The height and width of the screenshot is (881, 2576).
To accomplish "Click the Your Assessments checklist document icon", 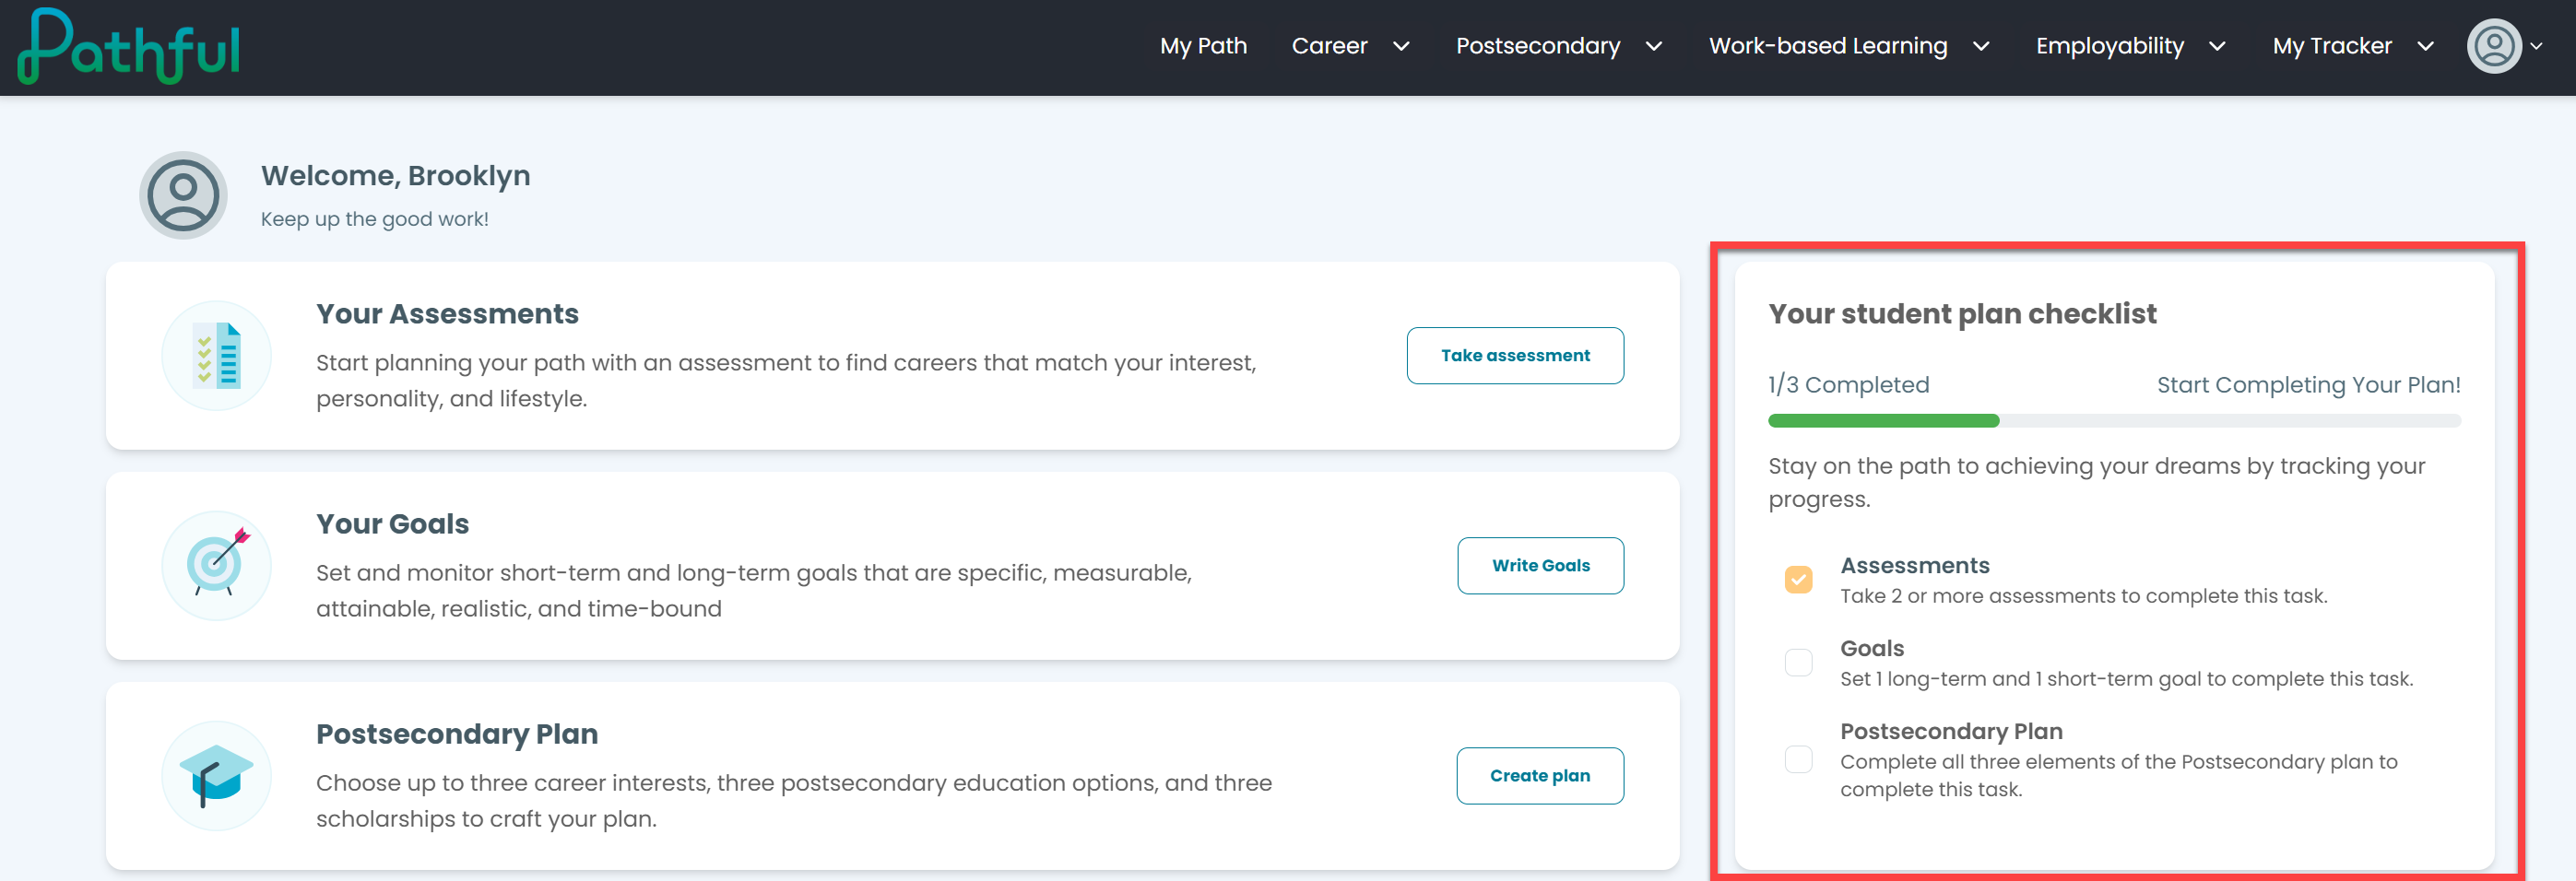I will pos(217,355).
